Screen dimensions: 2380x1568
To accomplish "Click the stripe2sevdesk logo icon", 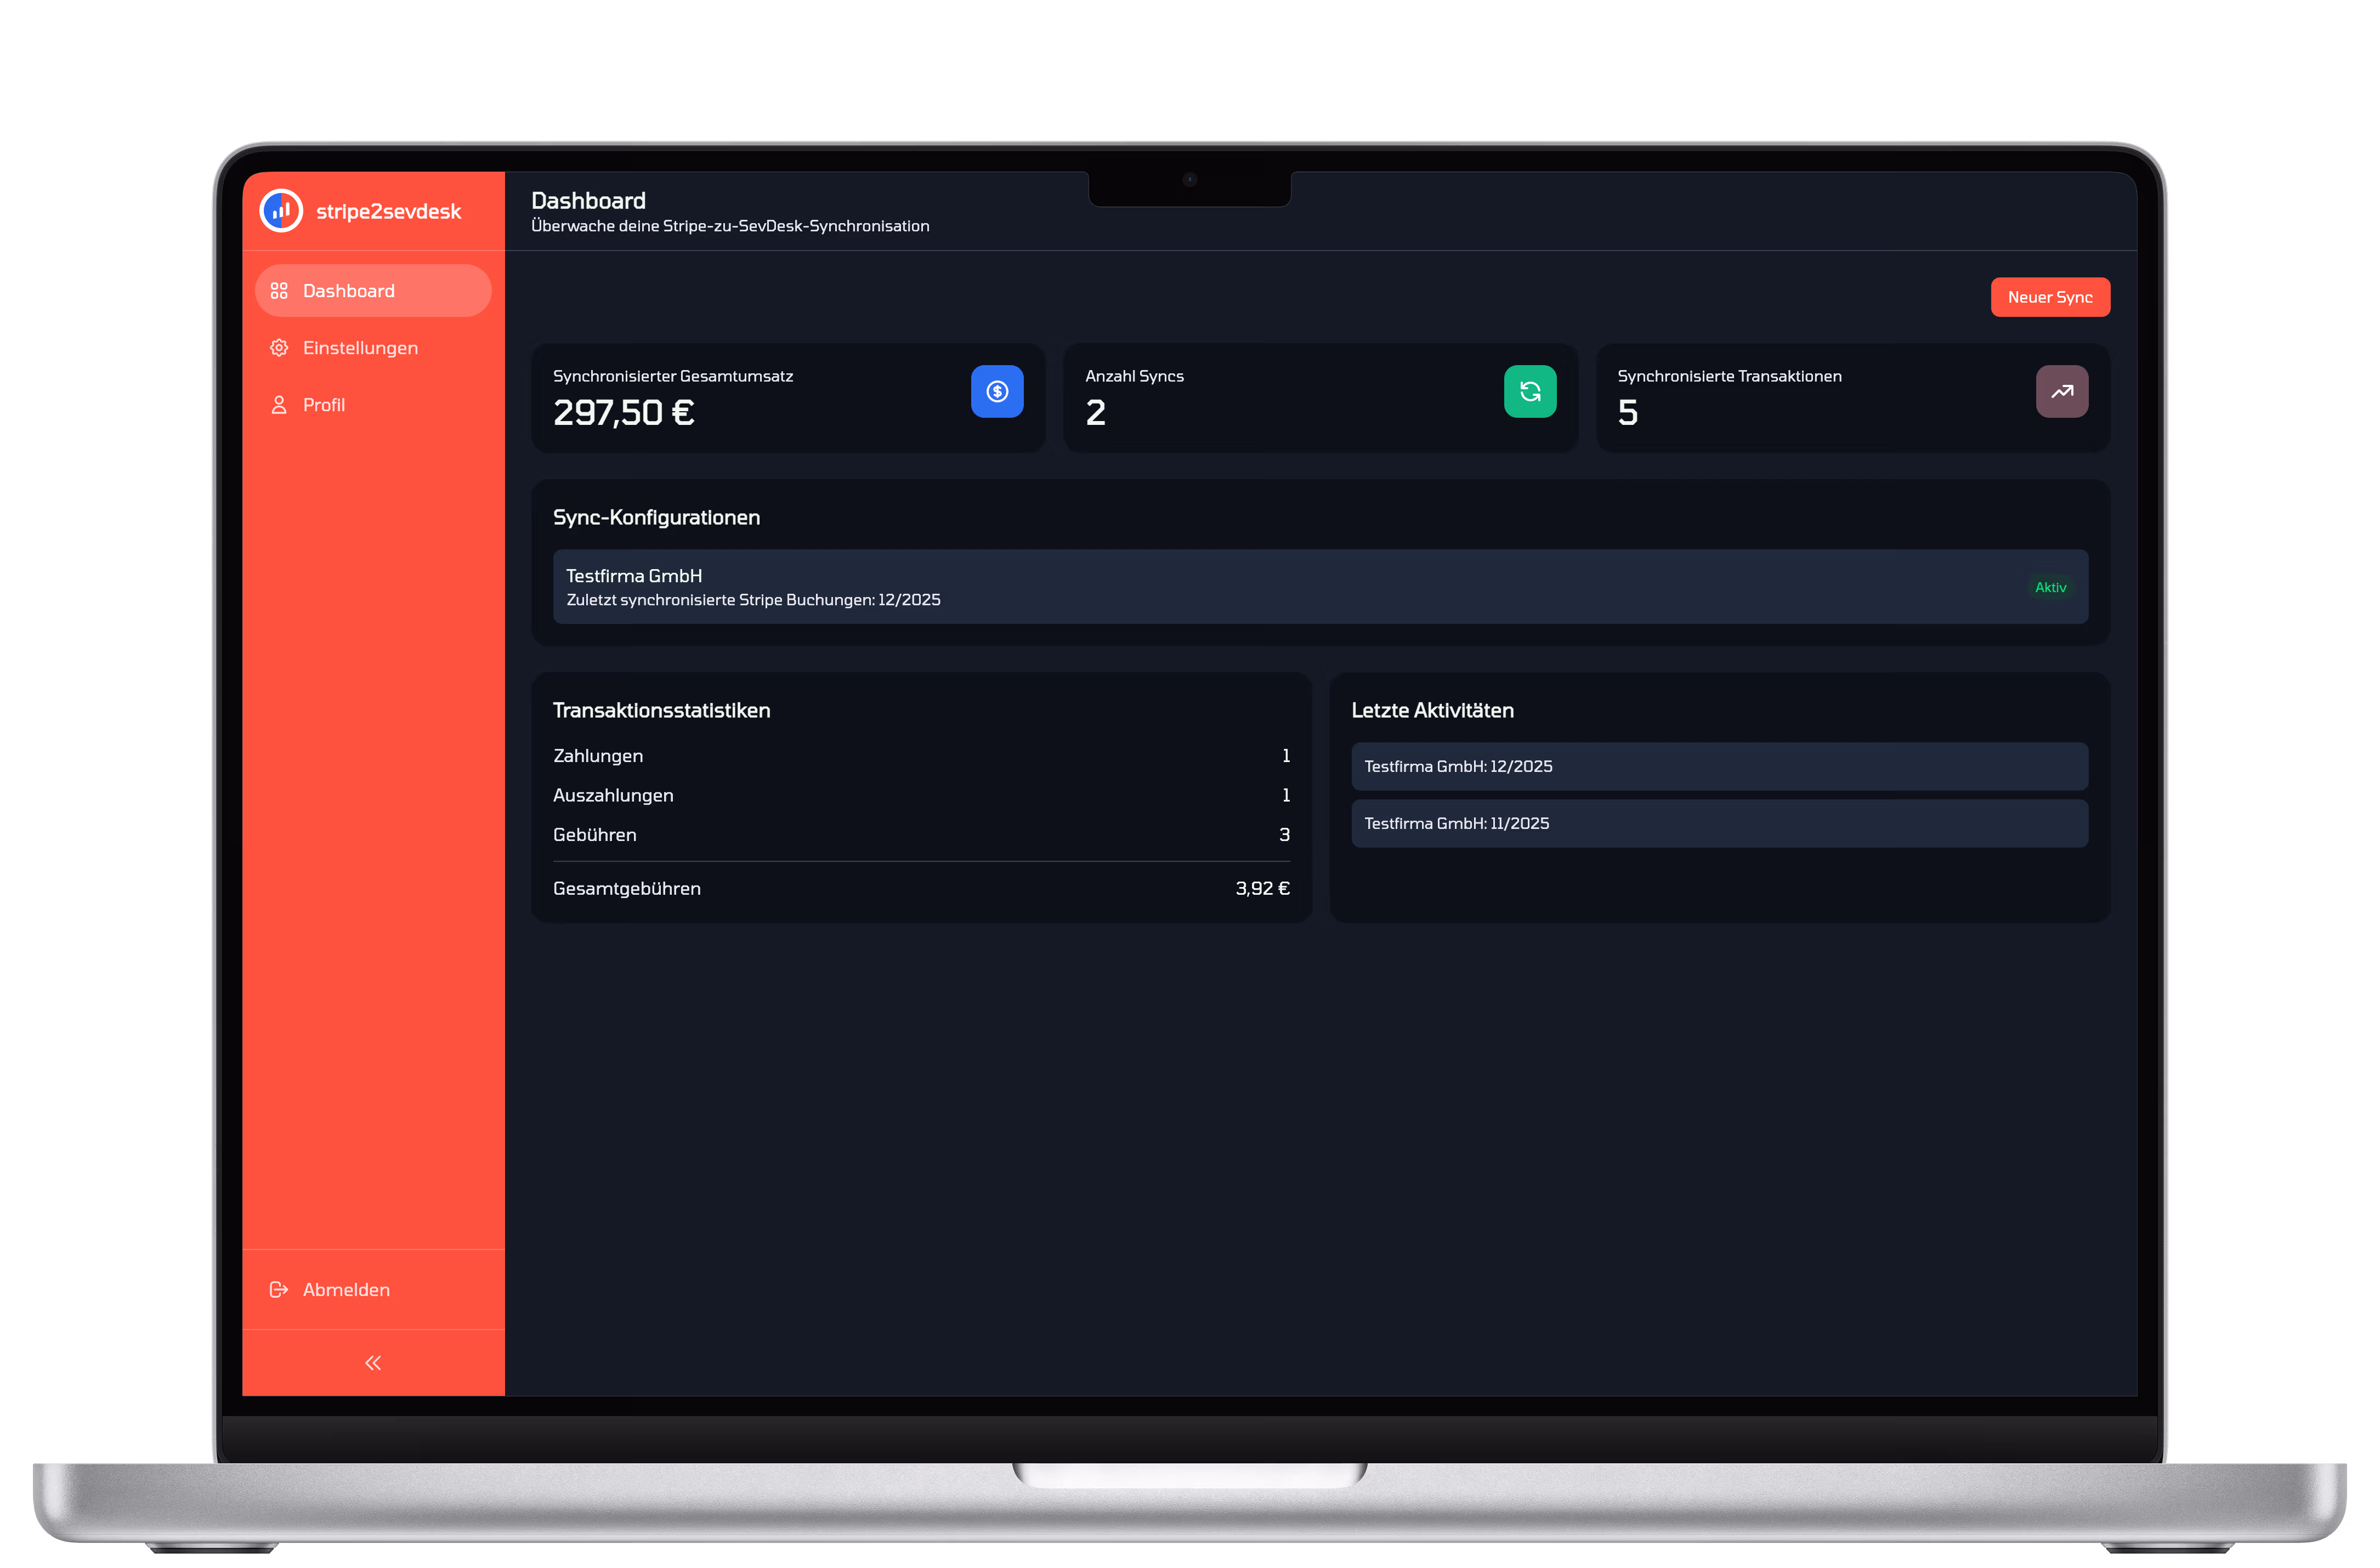I will point(281,211).
